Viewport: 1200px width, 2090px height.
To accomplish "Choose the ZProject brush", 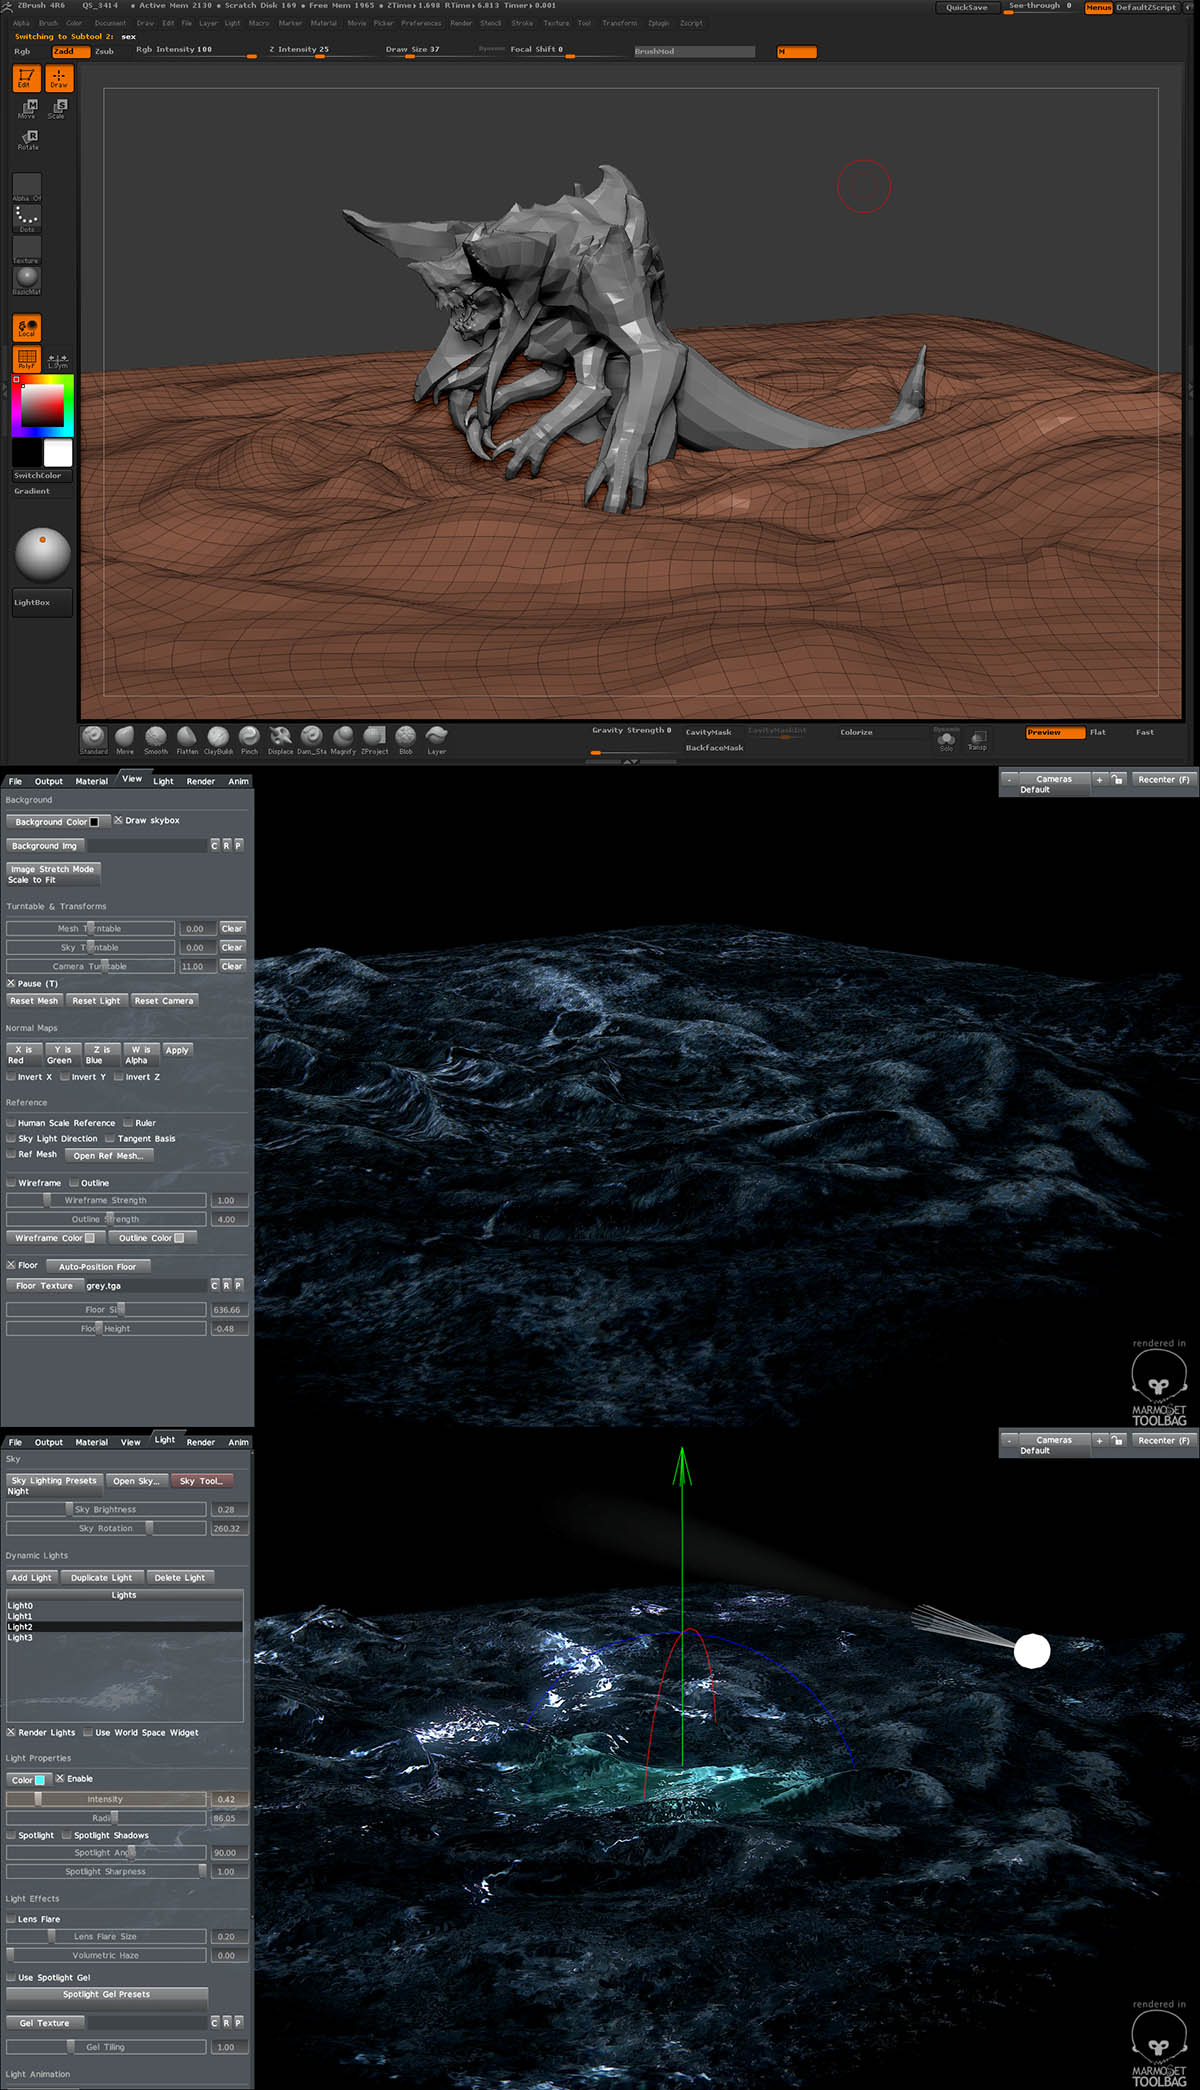I will [x=375, y=740].
